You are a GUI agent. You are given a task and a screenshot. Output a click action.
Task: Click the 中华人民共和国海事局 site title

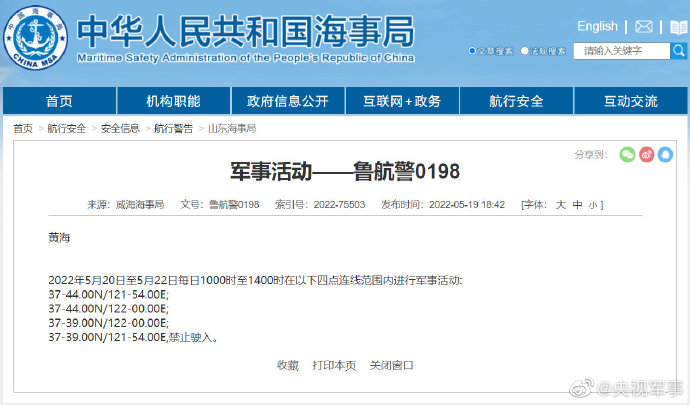point(246,31)
